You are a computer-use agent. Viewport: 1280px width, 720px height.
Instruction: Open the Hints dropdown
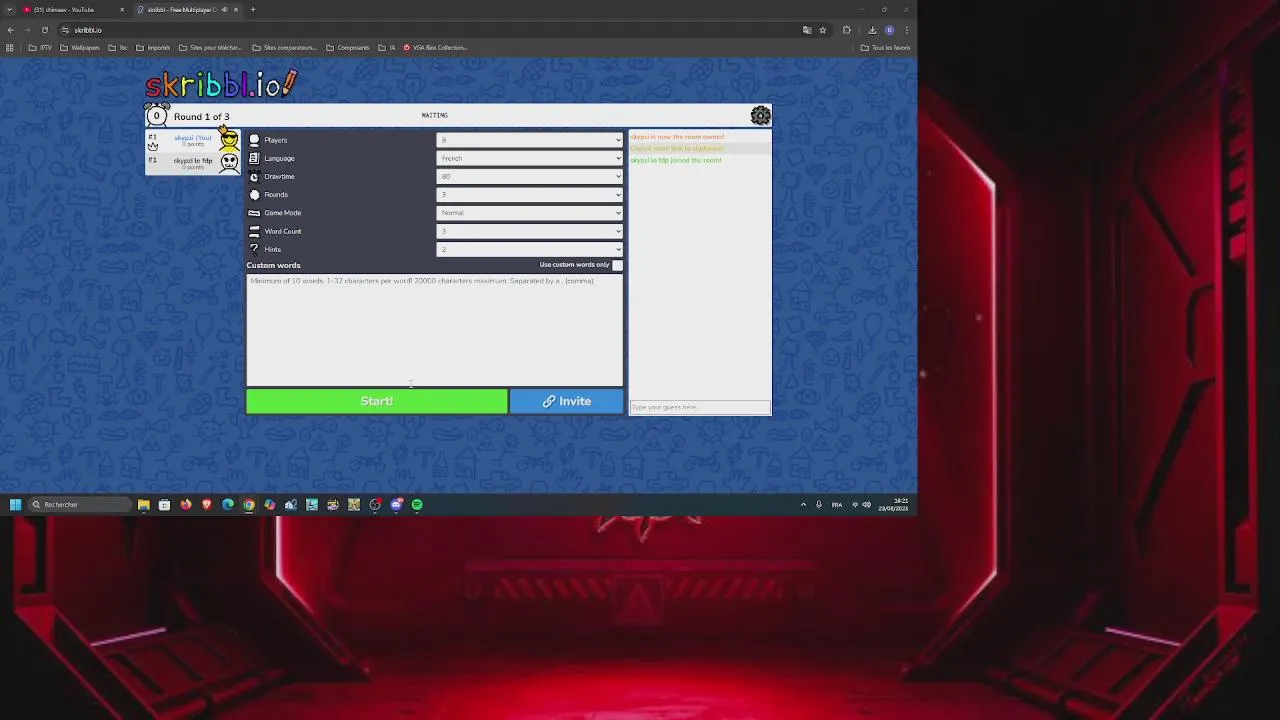(530, 249)
